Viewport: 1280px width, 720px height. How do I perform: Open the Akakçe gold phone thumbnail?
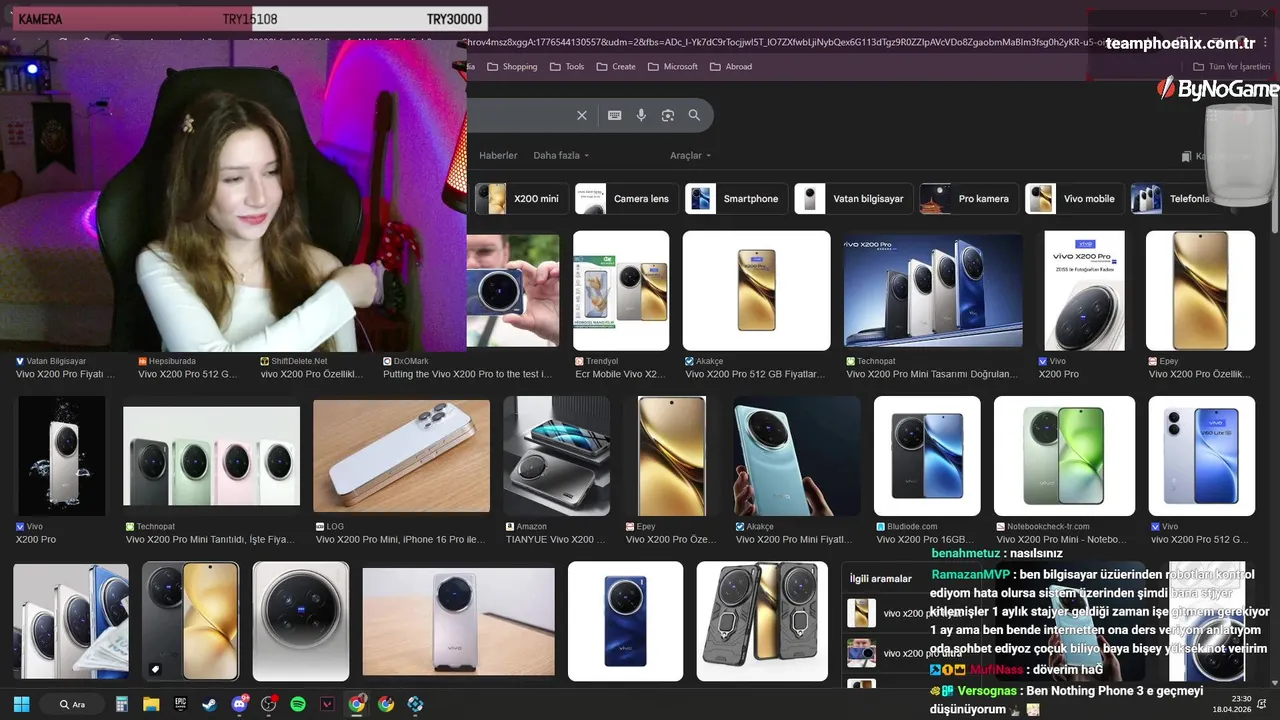tap(756, 291)
